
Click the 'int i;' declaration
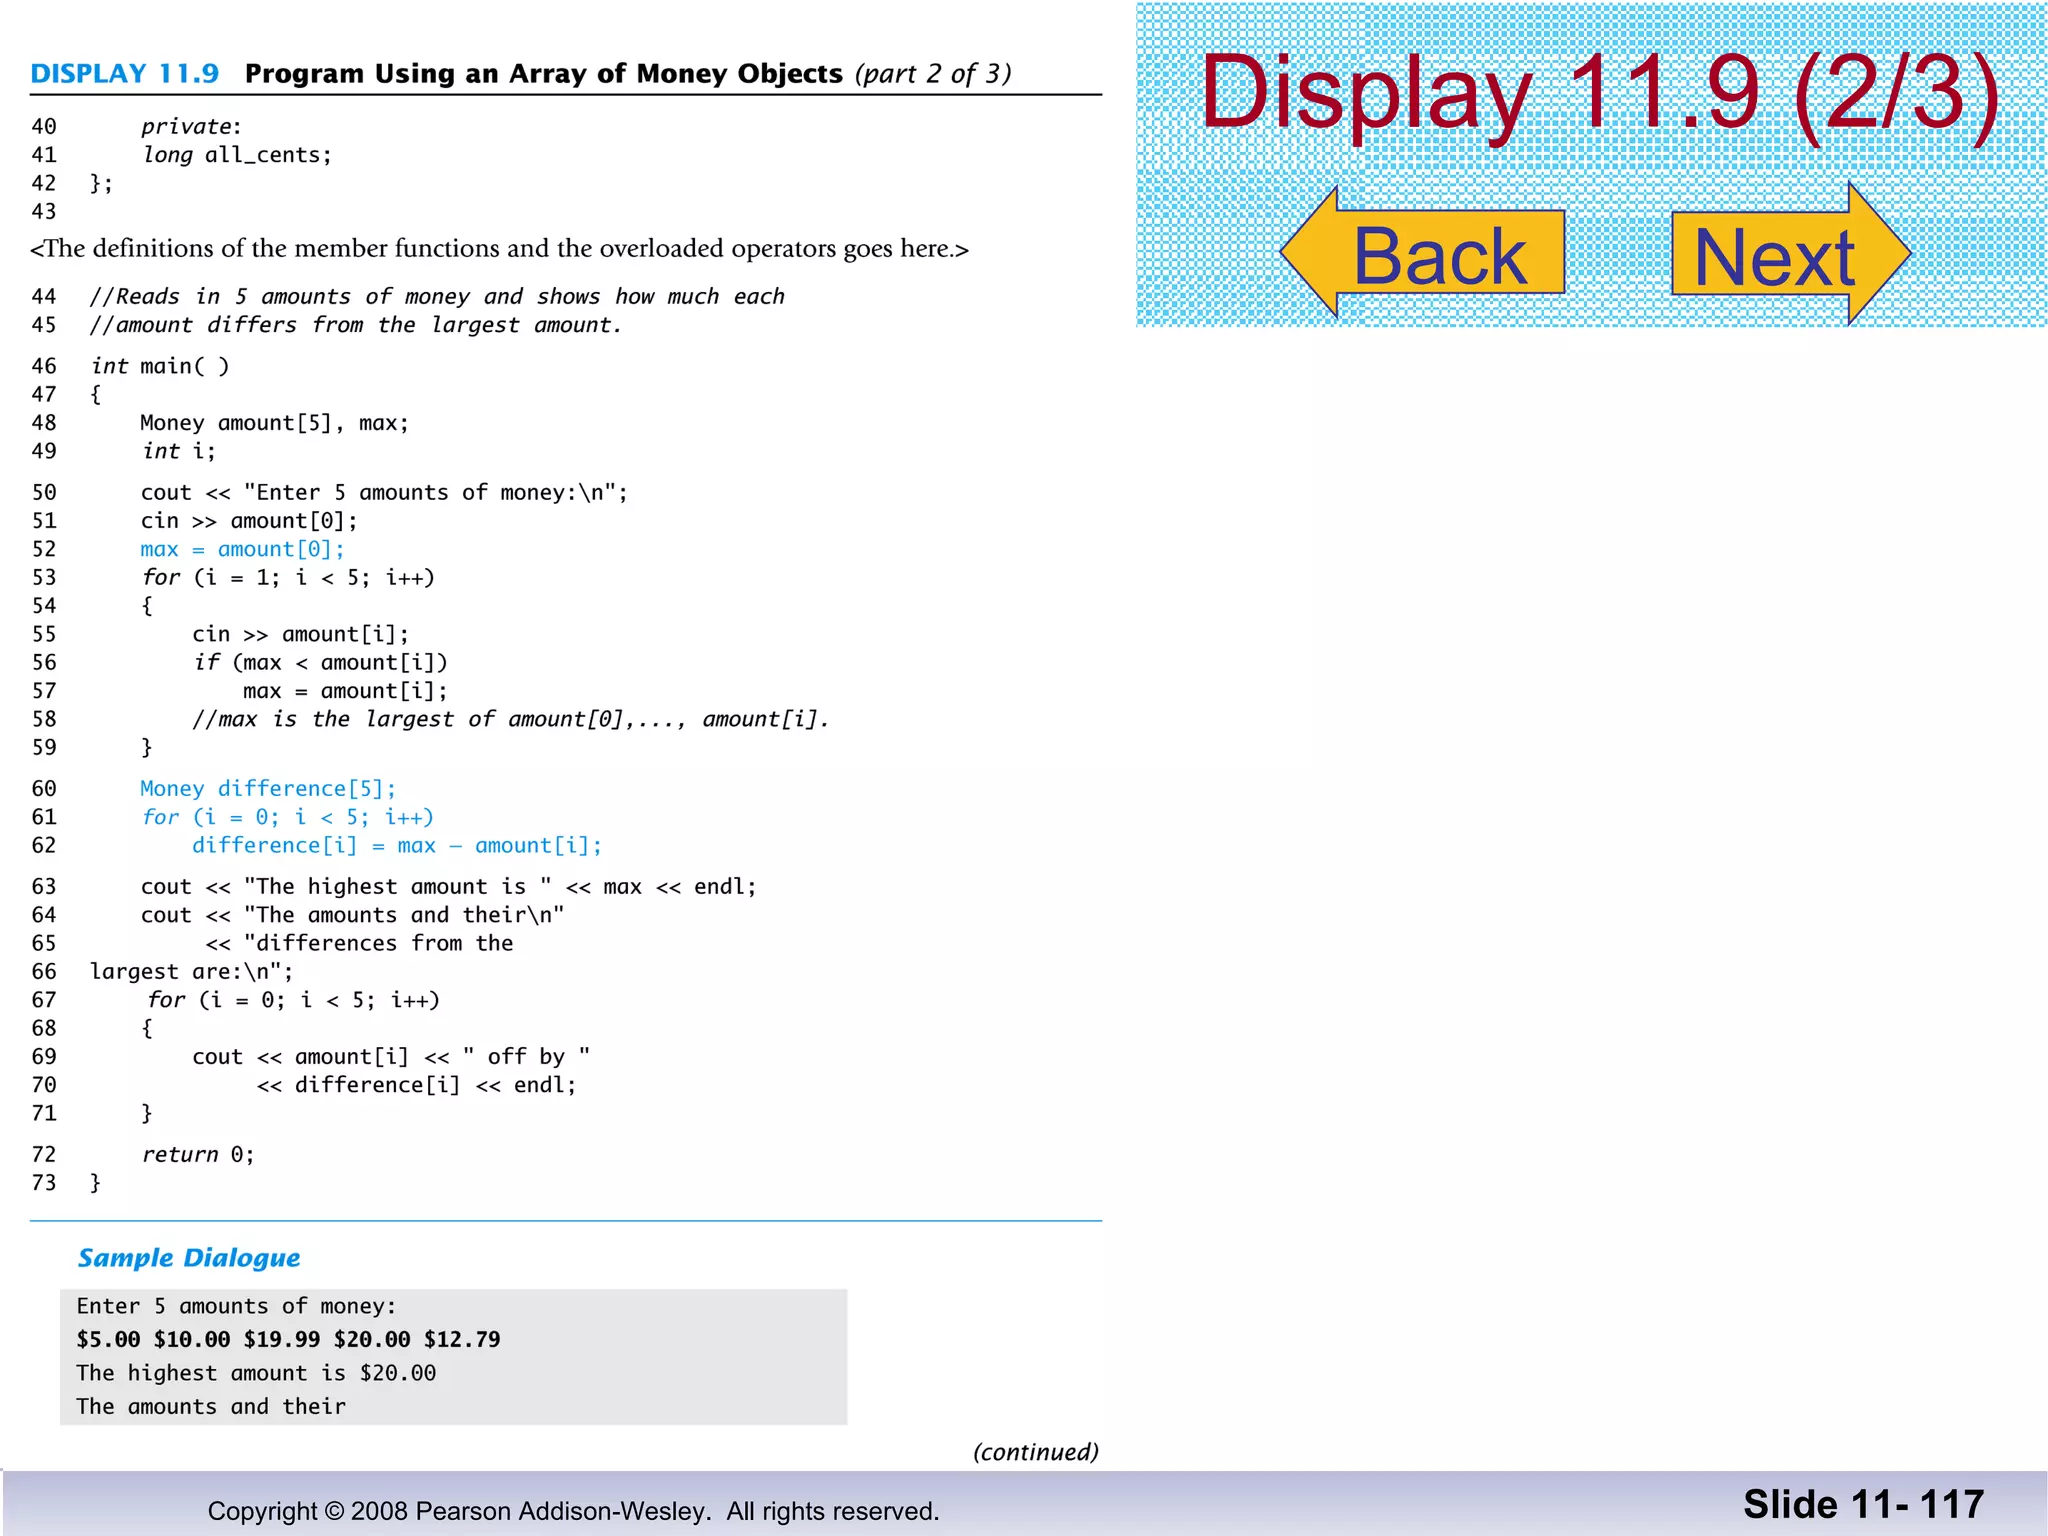pyautogui.click(x=178, y=451)
